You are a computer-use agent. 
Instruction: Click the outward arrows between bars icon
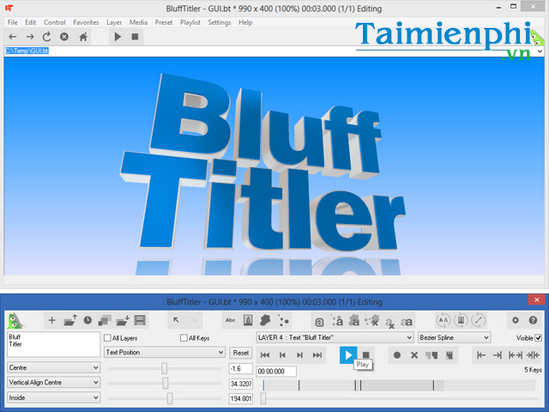pyautogui.click(x=515, y=355)
